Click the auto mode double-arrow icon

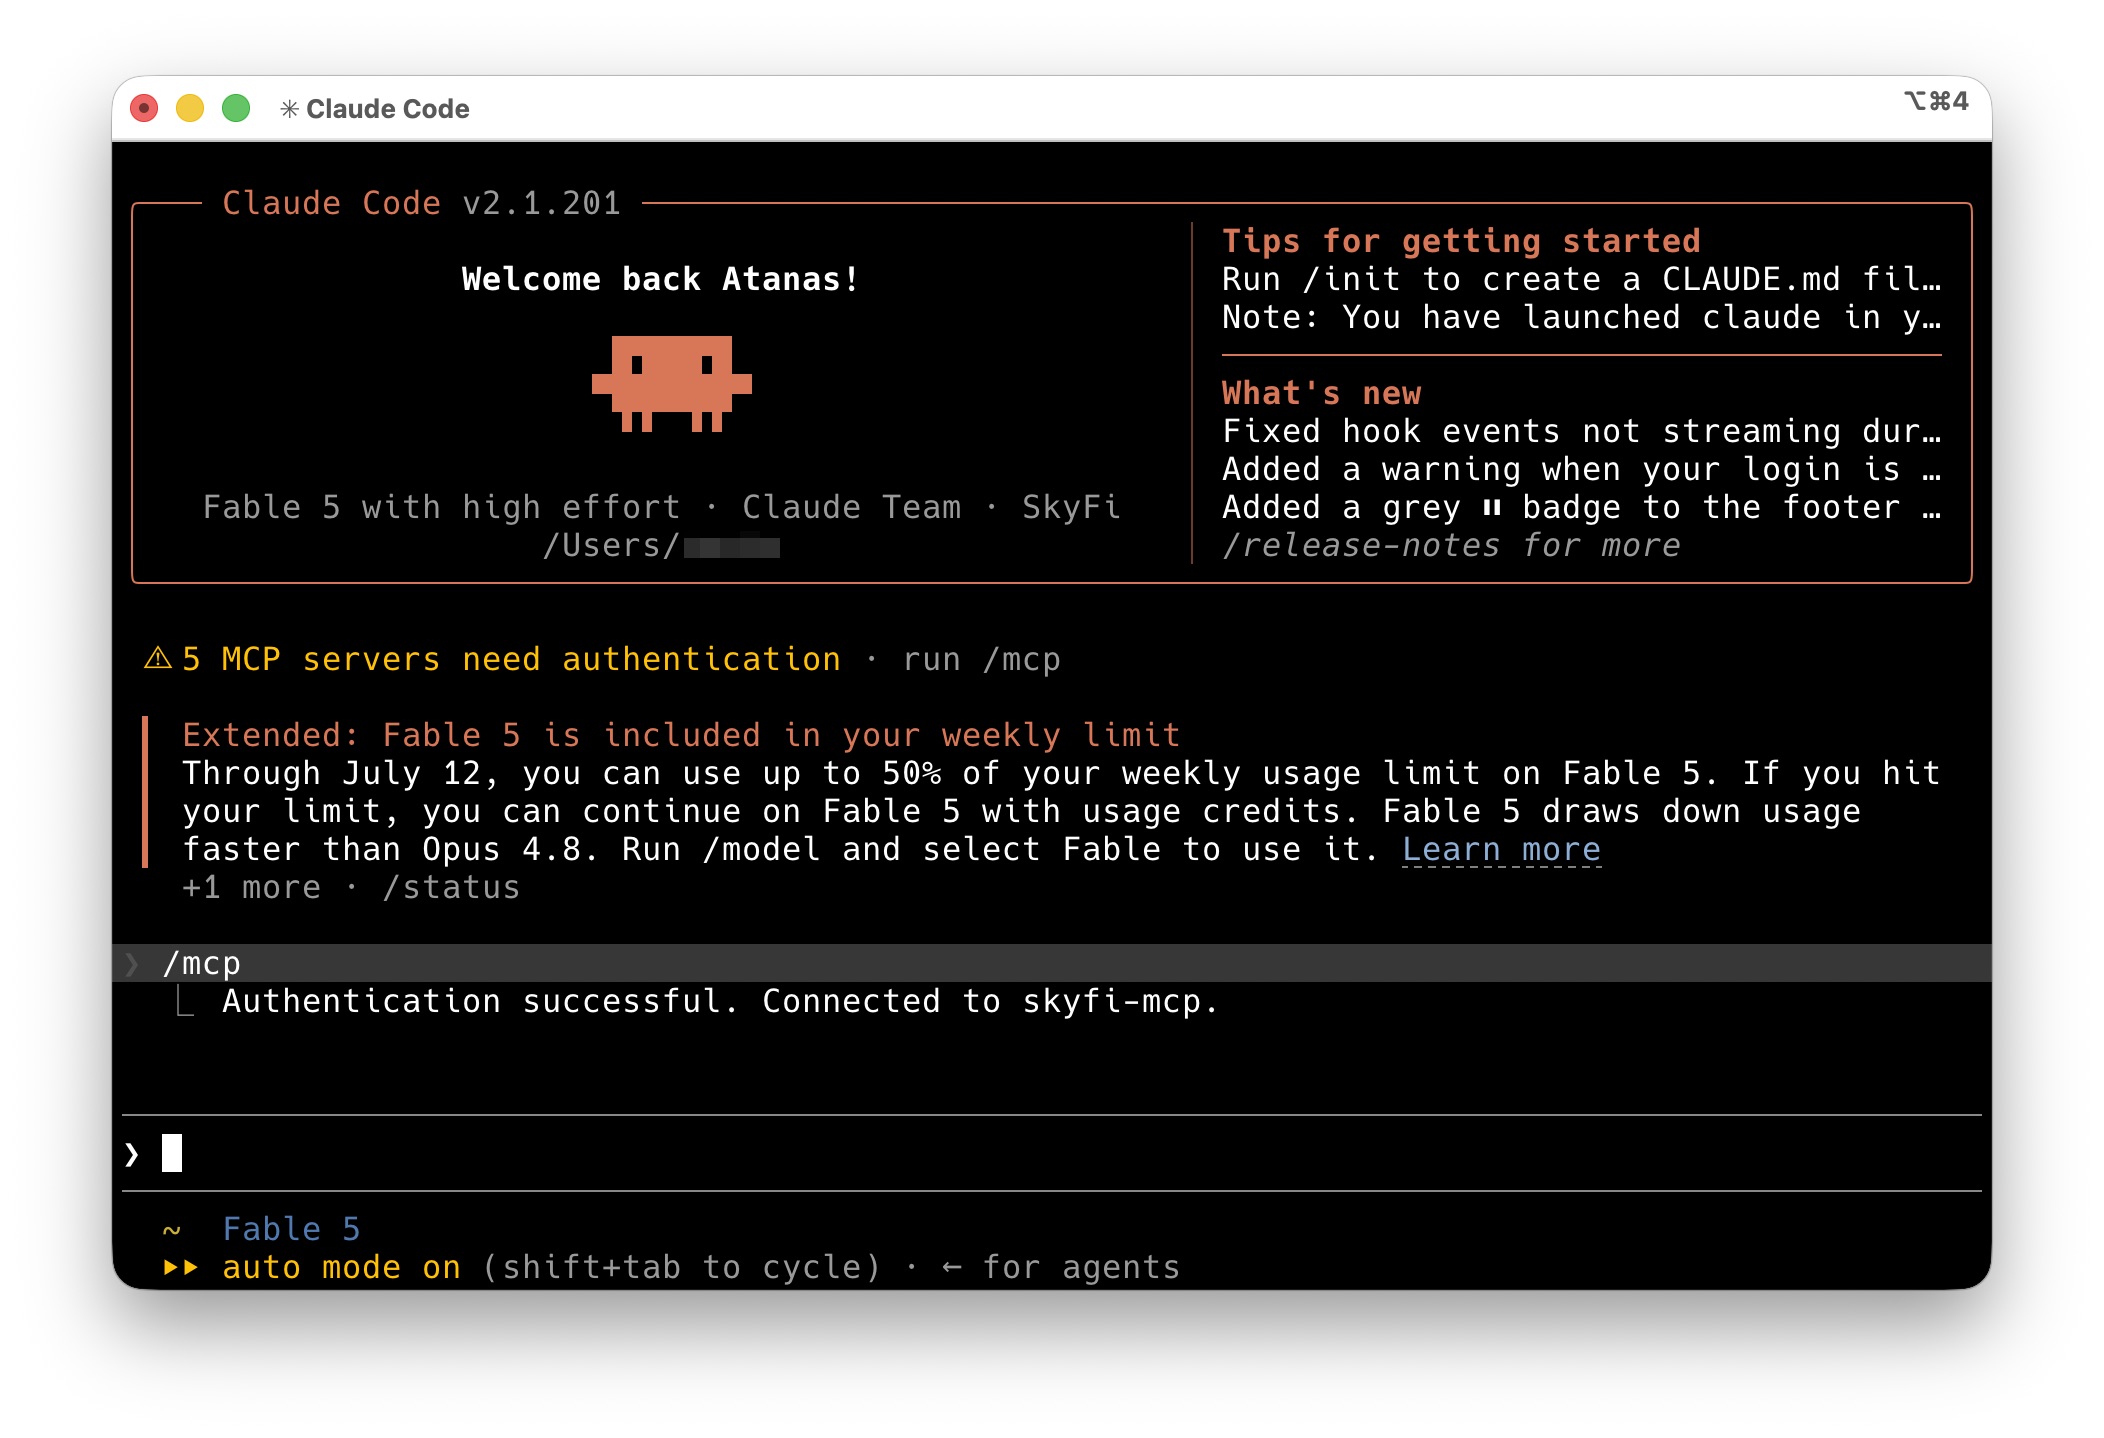pyautogui.click(x=181, y=1267)
